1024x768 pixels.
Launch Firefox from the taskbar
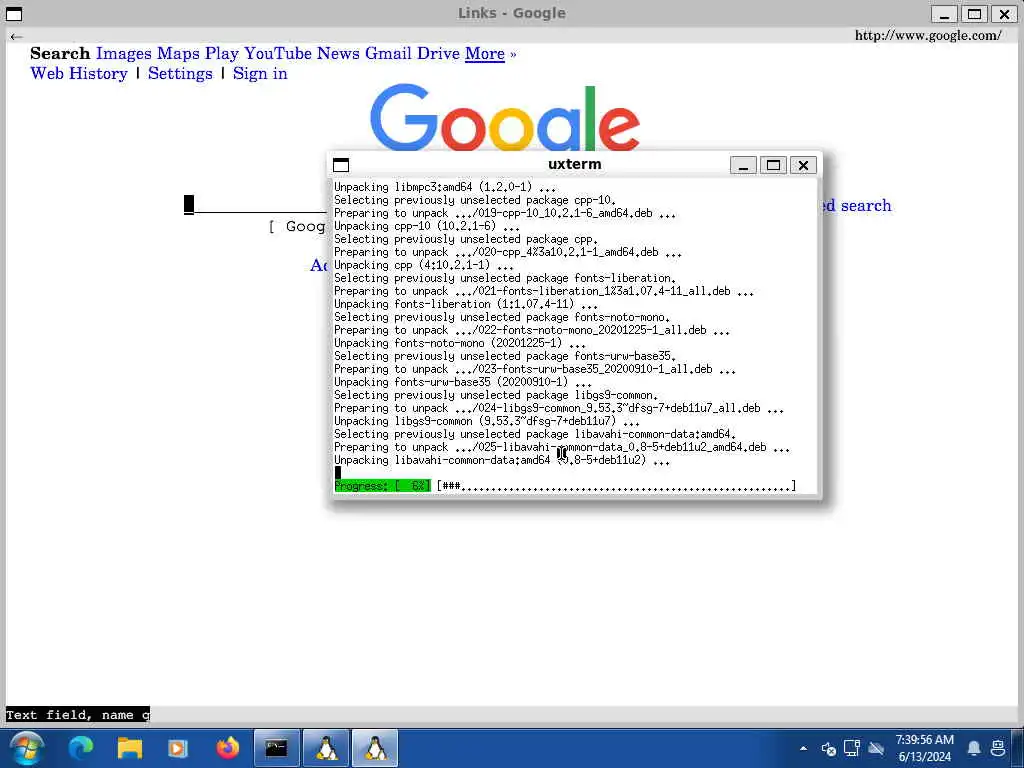pos(227,748)
